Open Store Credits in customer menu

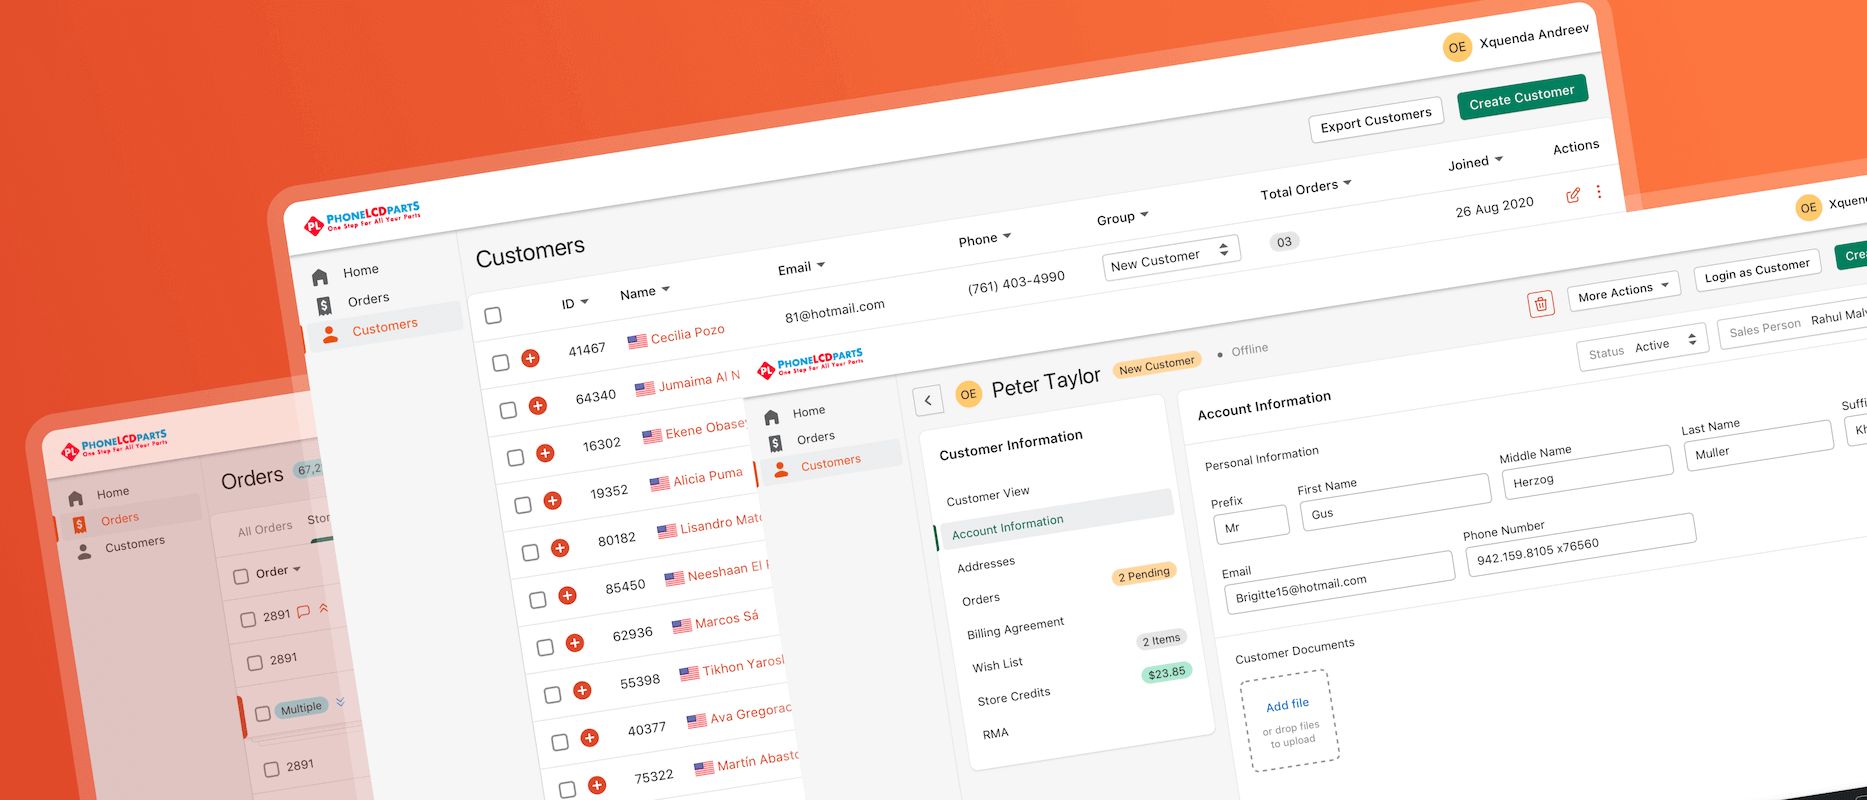[x=1014, y=696]
